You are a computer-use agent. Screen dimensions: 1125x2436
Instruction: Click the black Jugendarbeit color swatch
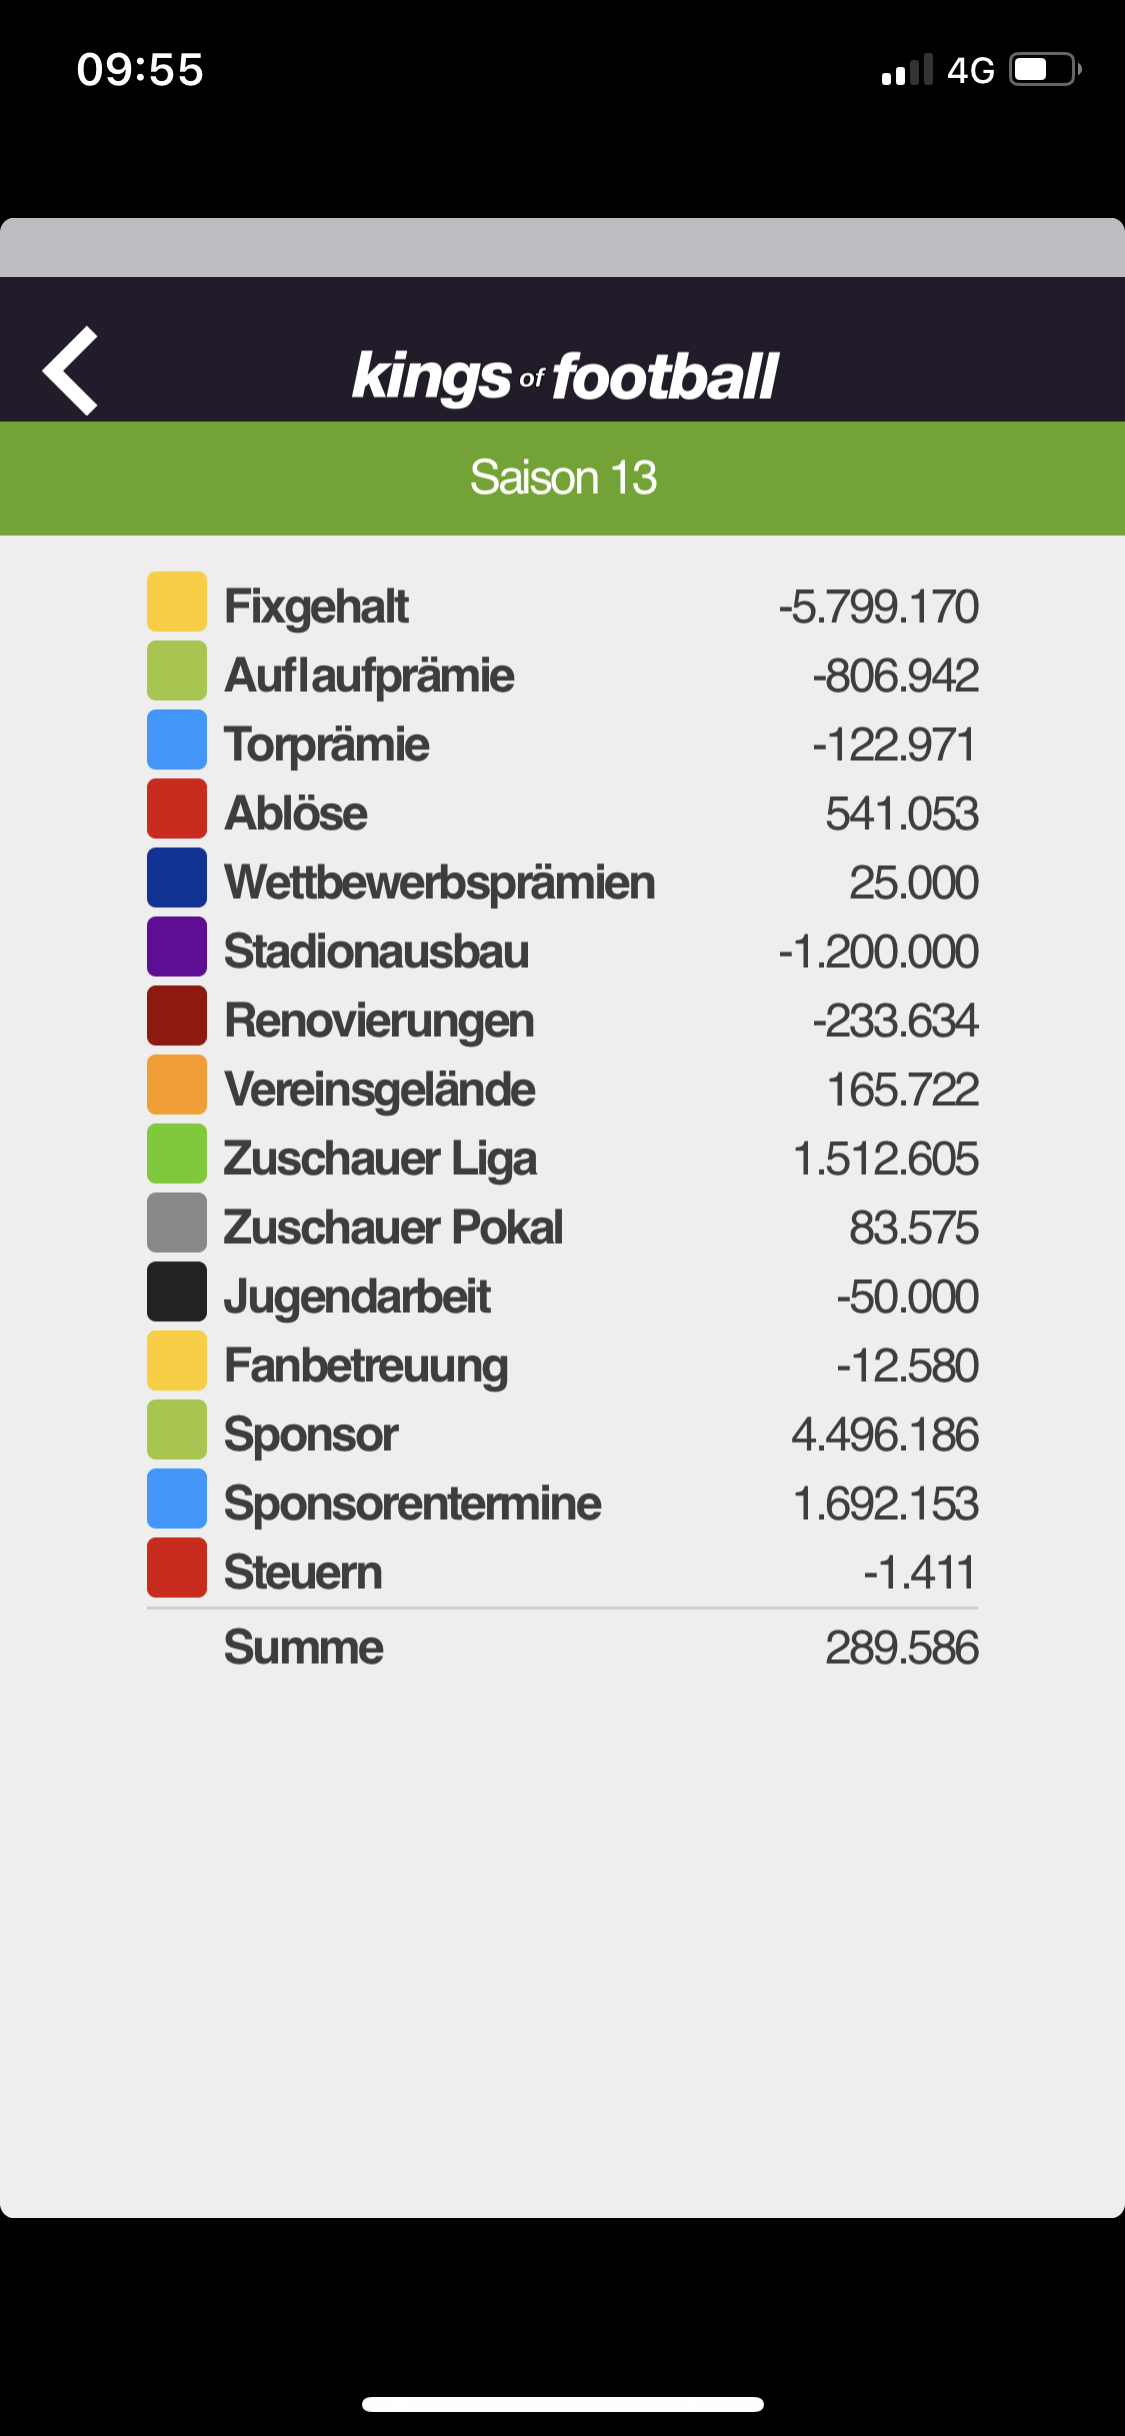177,1292
